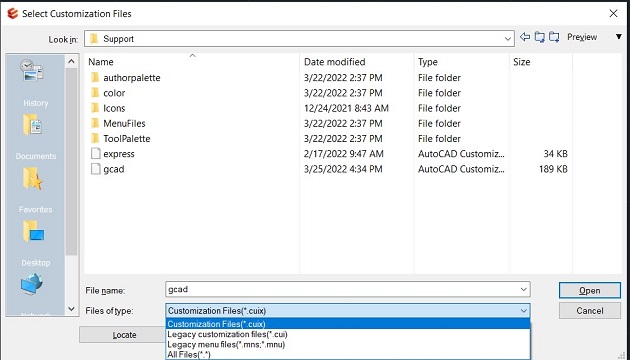Click the Back arrow icon next to Look in
The height and width of the screenshot is (360, 630).
coord(525,37)
